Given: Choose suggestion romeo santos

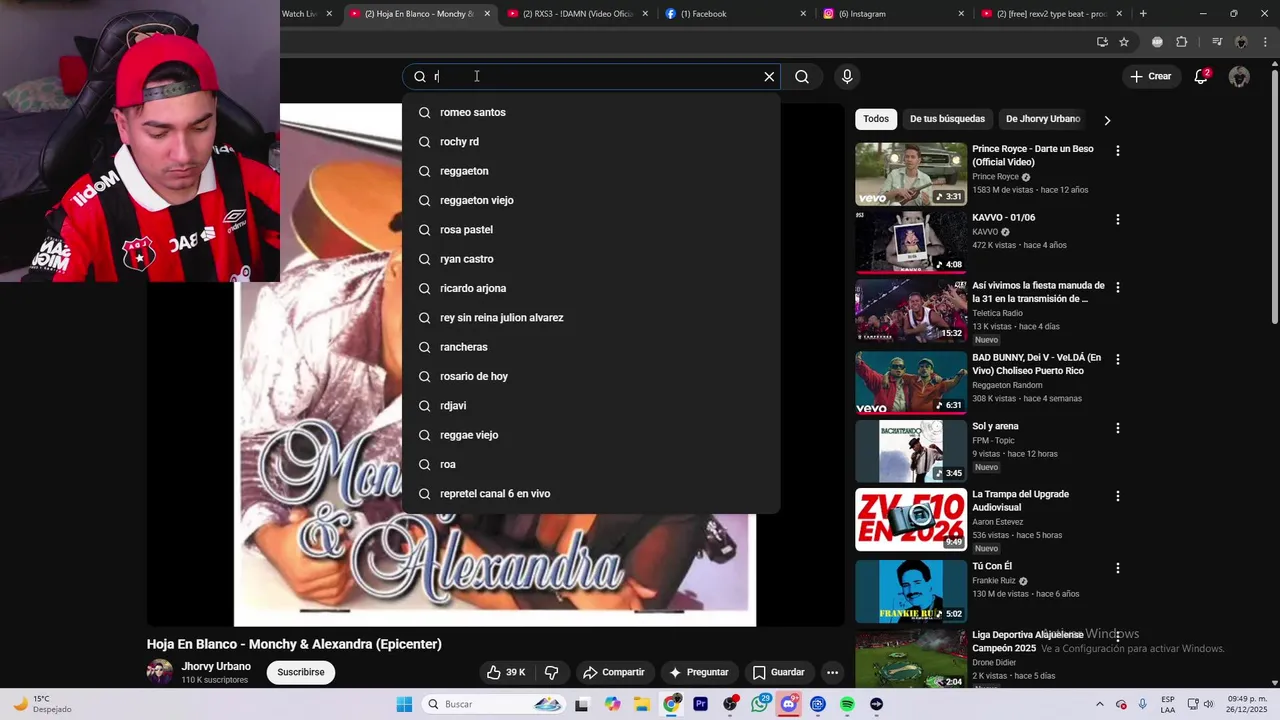Looking at the screenshot, I should 590,112.
